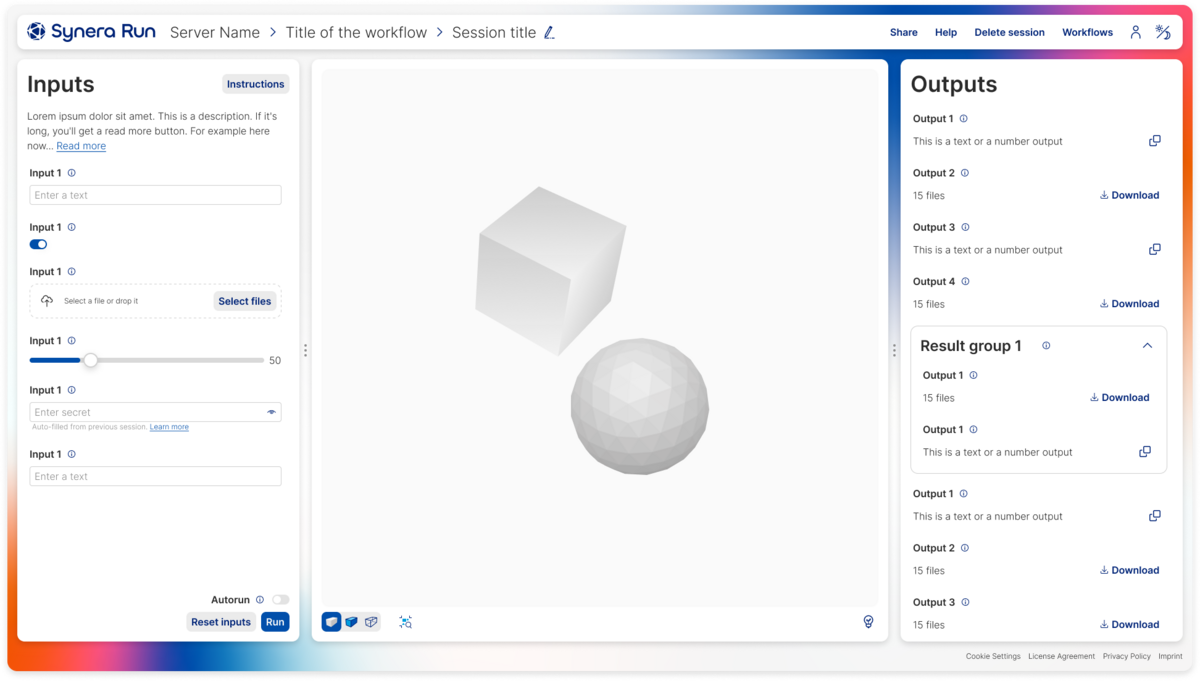Image resolution: width=1200 pixels, height=681 pixels.
Task: Select the wireframe cube view icon
Action: coord(371,622)
